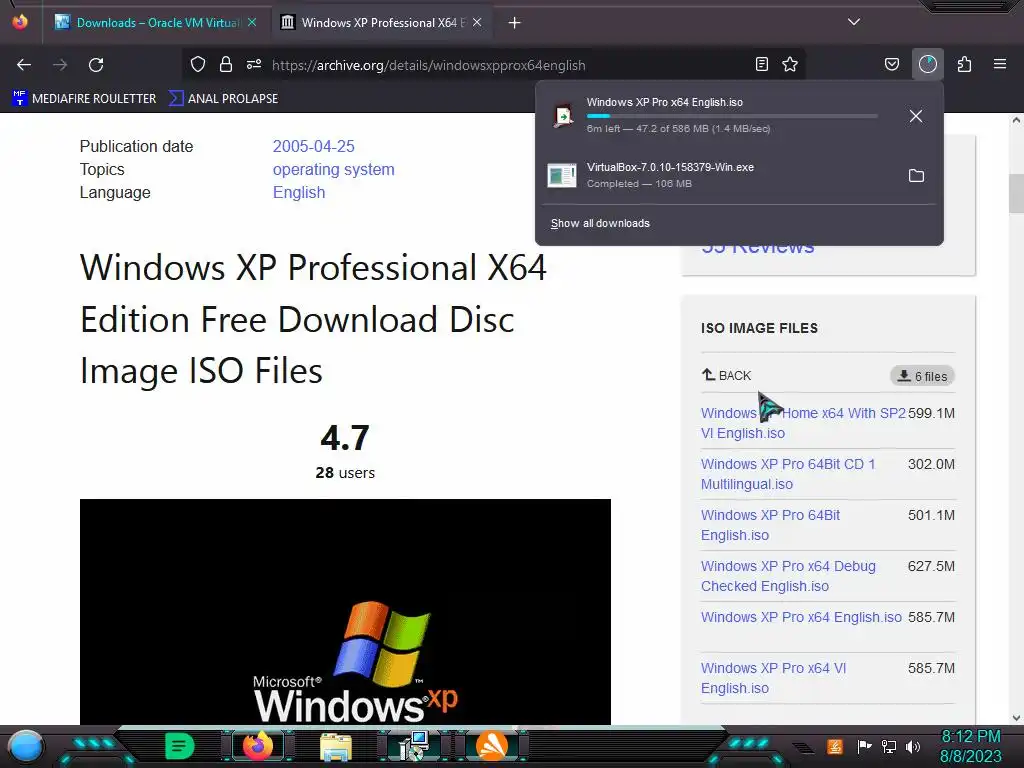The width and height of the screenshot is (1024, 768).
Task: Click the Firefox logo at window top left
Action: pyautogui.click(x=20, y=22)
